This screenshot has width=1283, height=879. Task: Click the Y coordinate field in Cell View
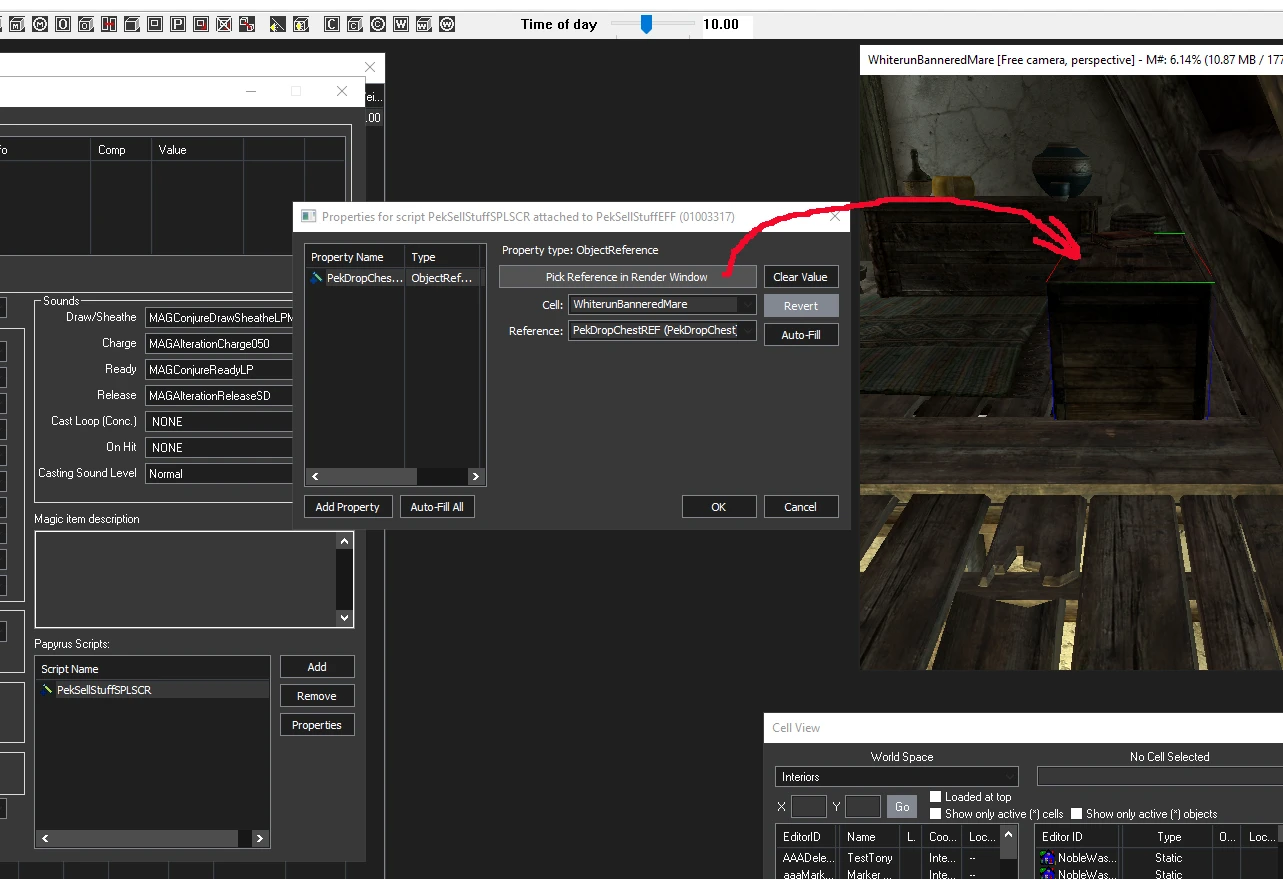click(863, 807)
